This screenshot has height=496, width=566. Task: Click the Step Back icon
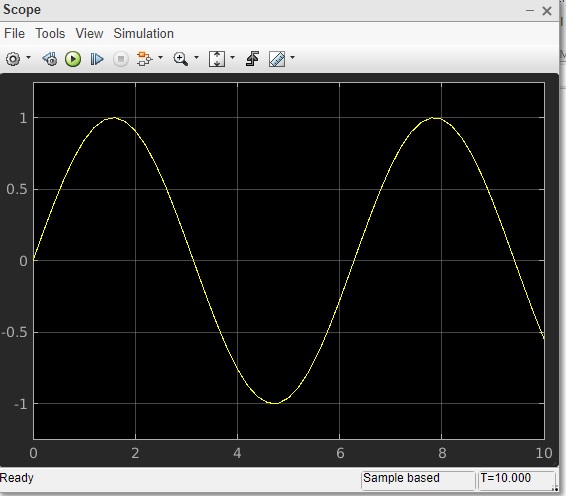click(x=50, y=59)
